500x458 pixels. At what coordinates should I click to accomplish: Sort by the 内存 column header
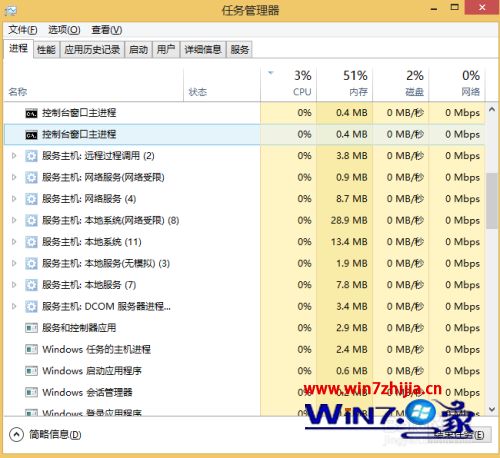(344, 84)
